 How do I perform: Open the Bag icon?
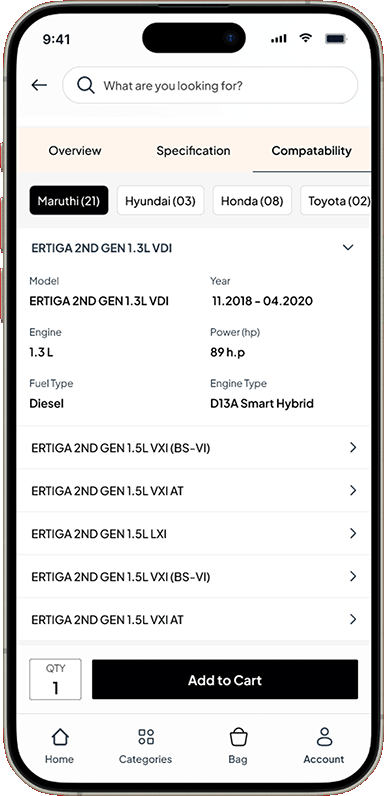(238, 737)
